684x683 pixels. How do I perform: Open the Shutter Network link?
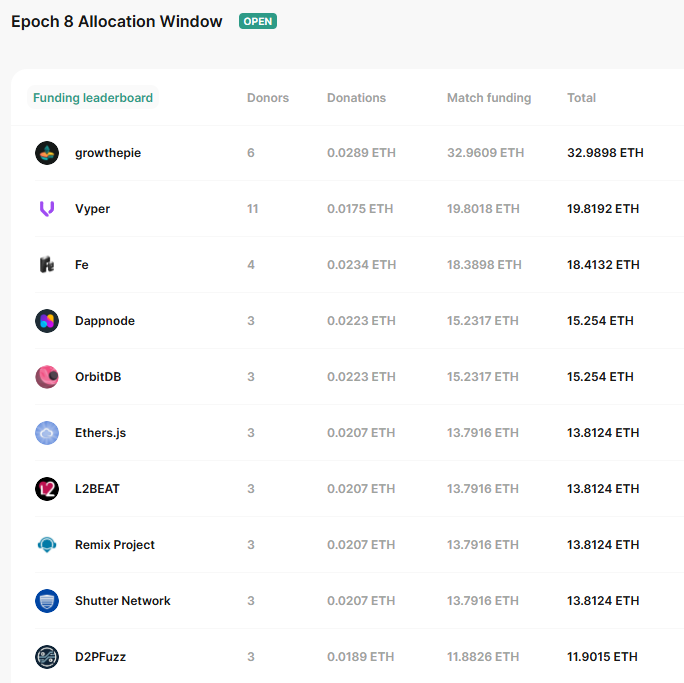(x=123, y=601)
